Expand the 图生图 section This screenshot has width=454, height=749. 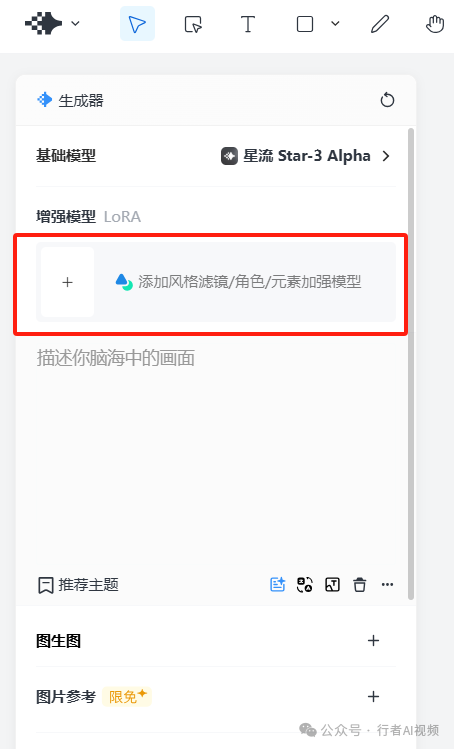click(373, 641)
